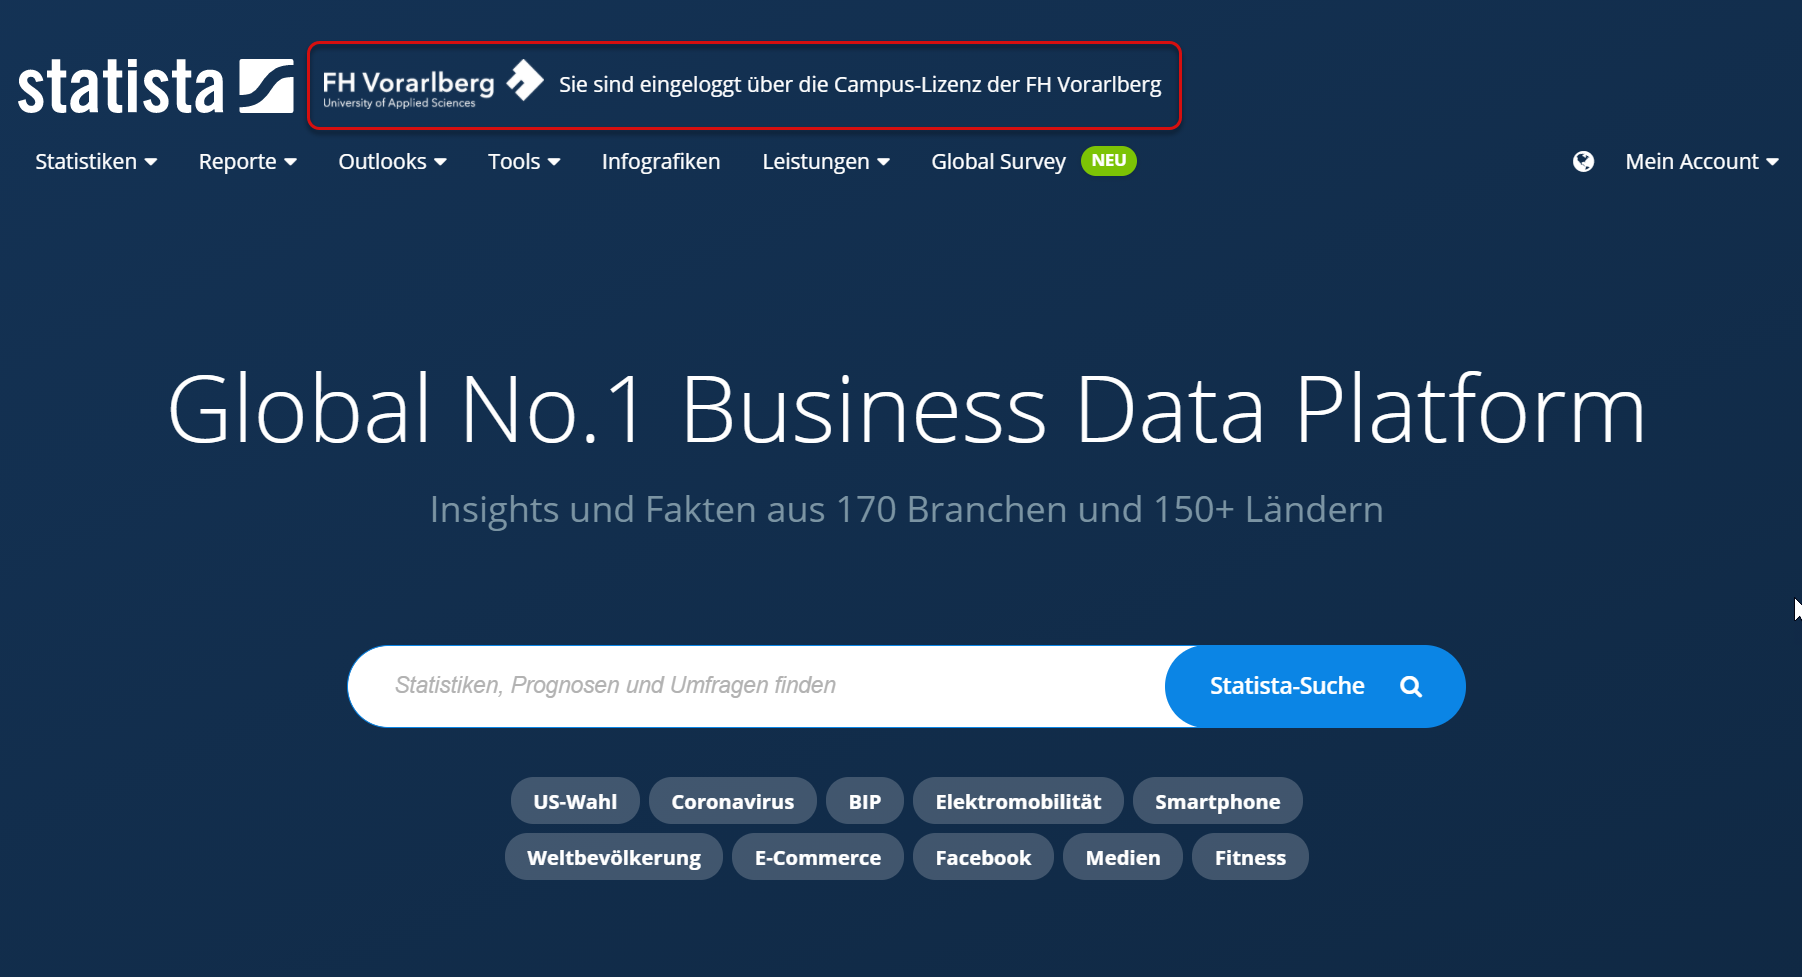The width and height of the screenshot is (1802, 977).
Task: Expand the Leistungen menu
Action: (826, 161)
